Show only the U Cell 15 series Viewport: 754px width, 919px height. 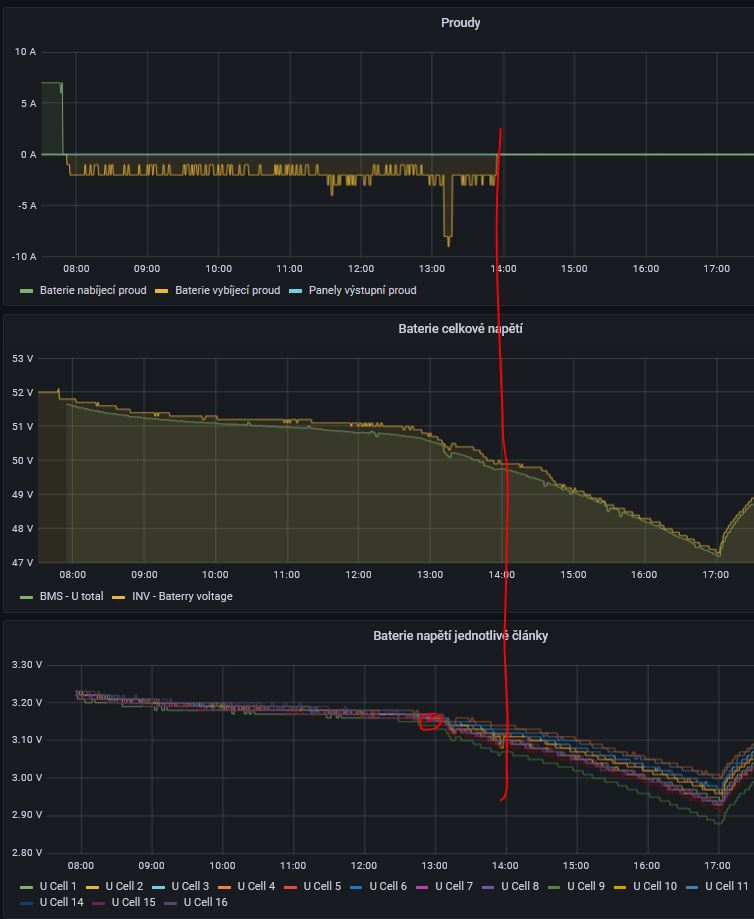point(133,902)
